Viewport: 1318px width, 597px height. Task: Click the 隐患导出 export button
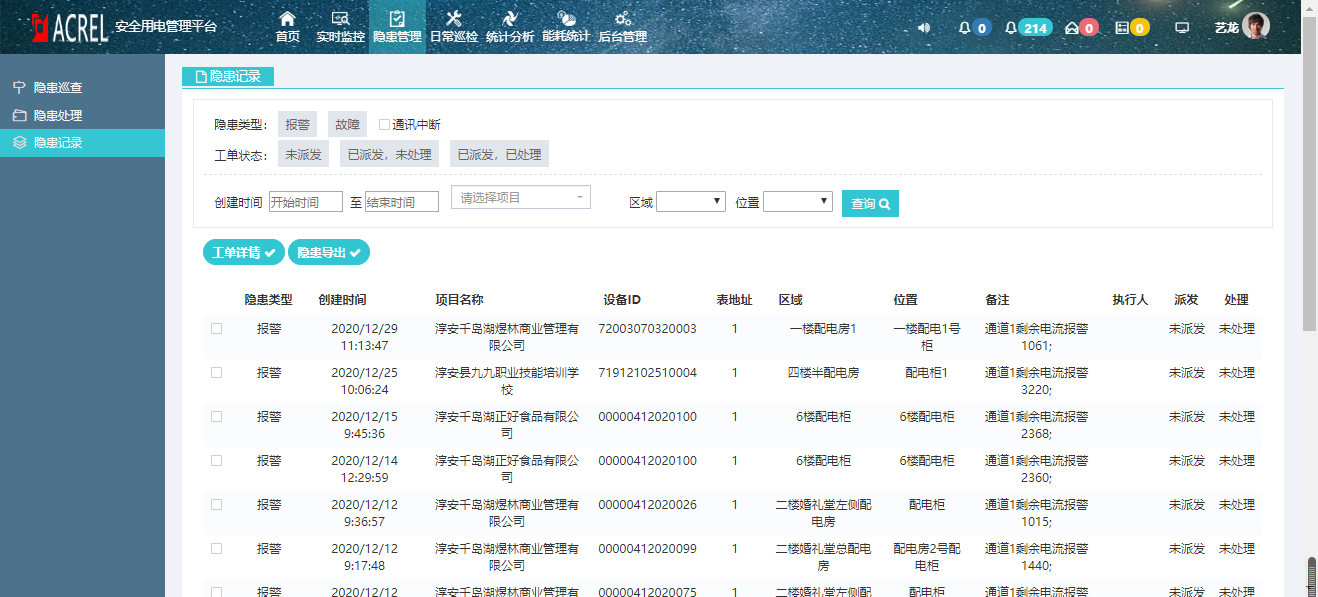pyautogui.click(x=329, y=253)
